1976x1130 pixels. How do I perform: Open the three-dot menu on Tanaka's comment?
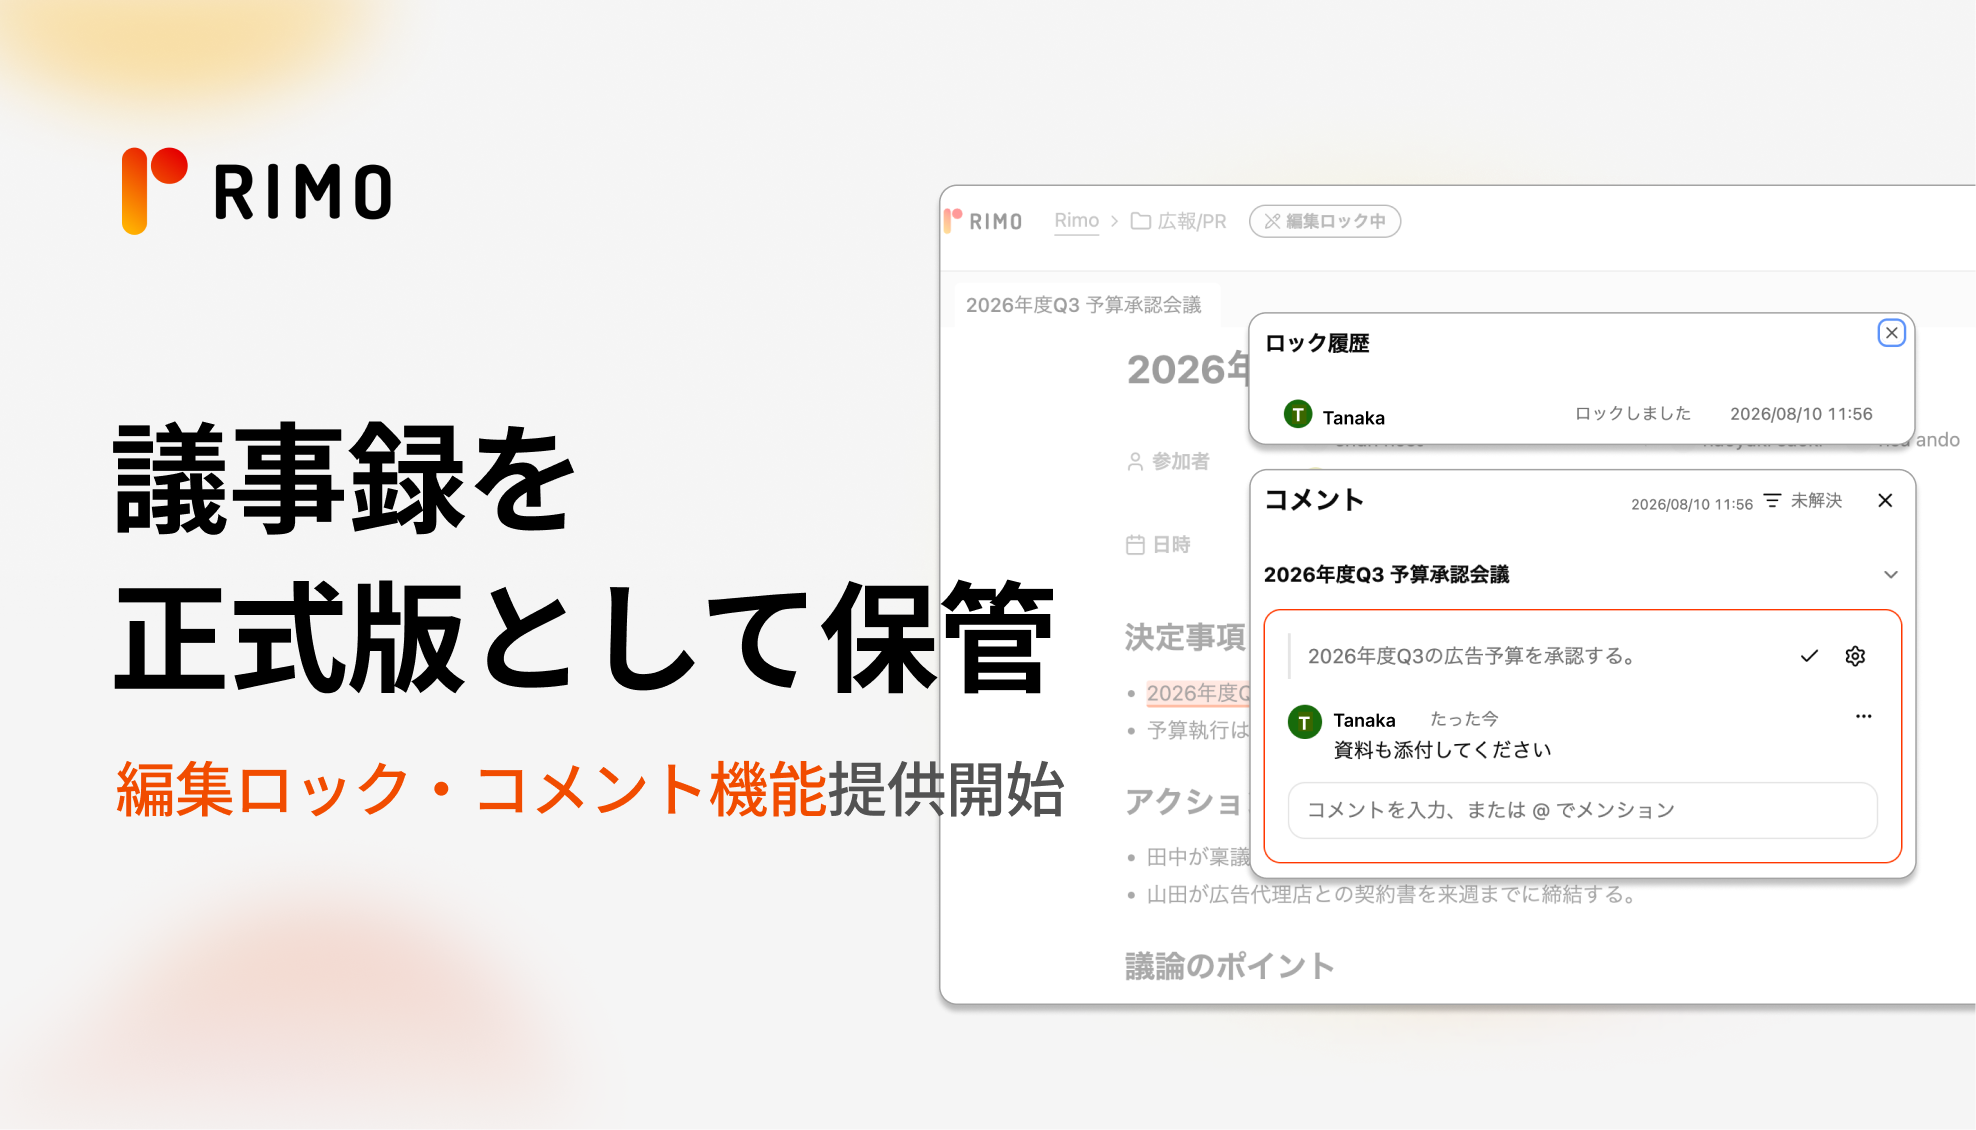pyautogui.click(x=1863, y=716)
